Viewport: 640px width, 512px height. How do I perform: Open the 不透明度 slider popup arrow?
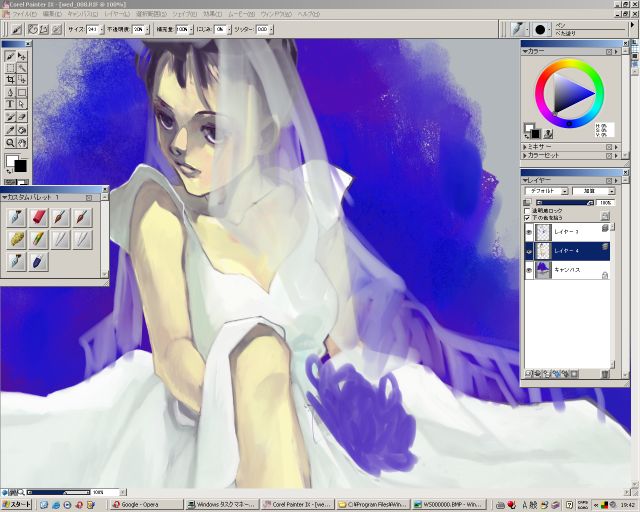147,29
